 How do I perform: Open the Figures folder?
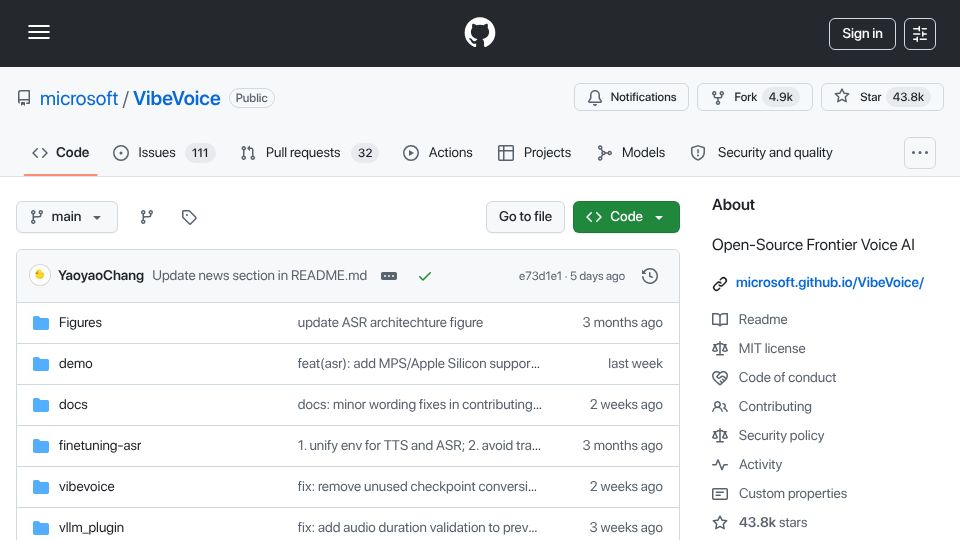coord(80,323)
